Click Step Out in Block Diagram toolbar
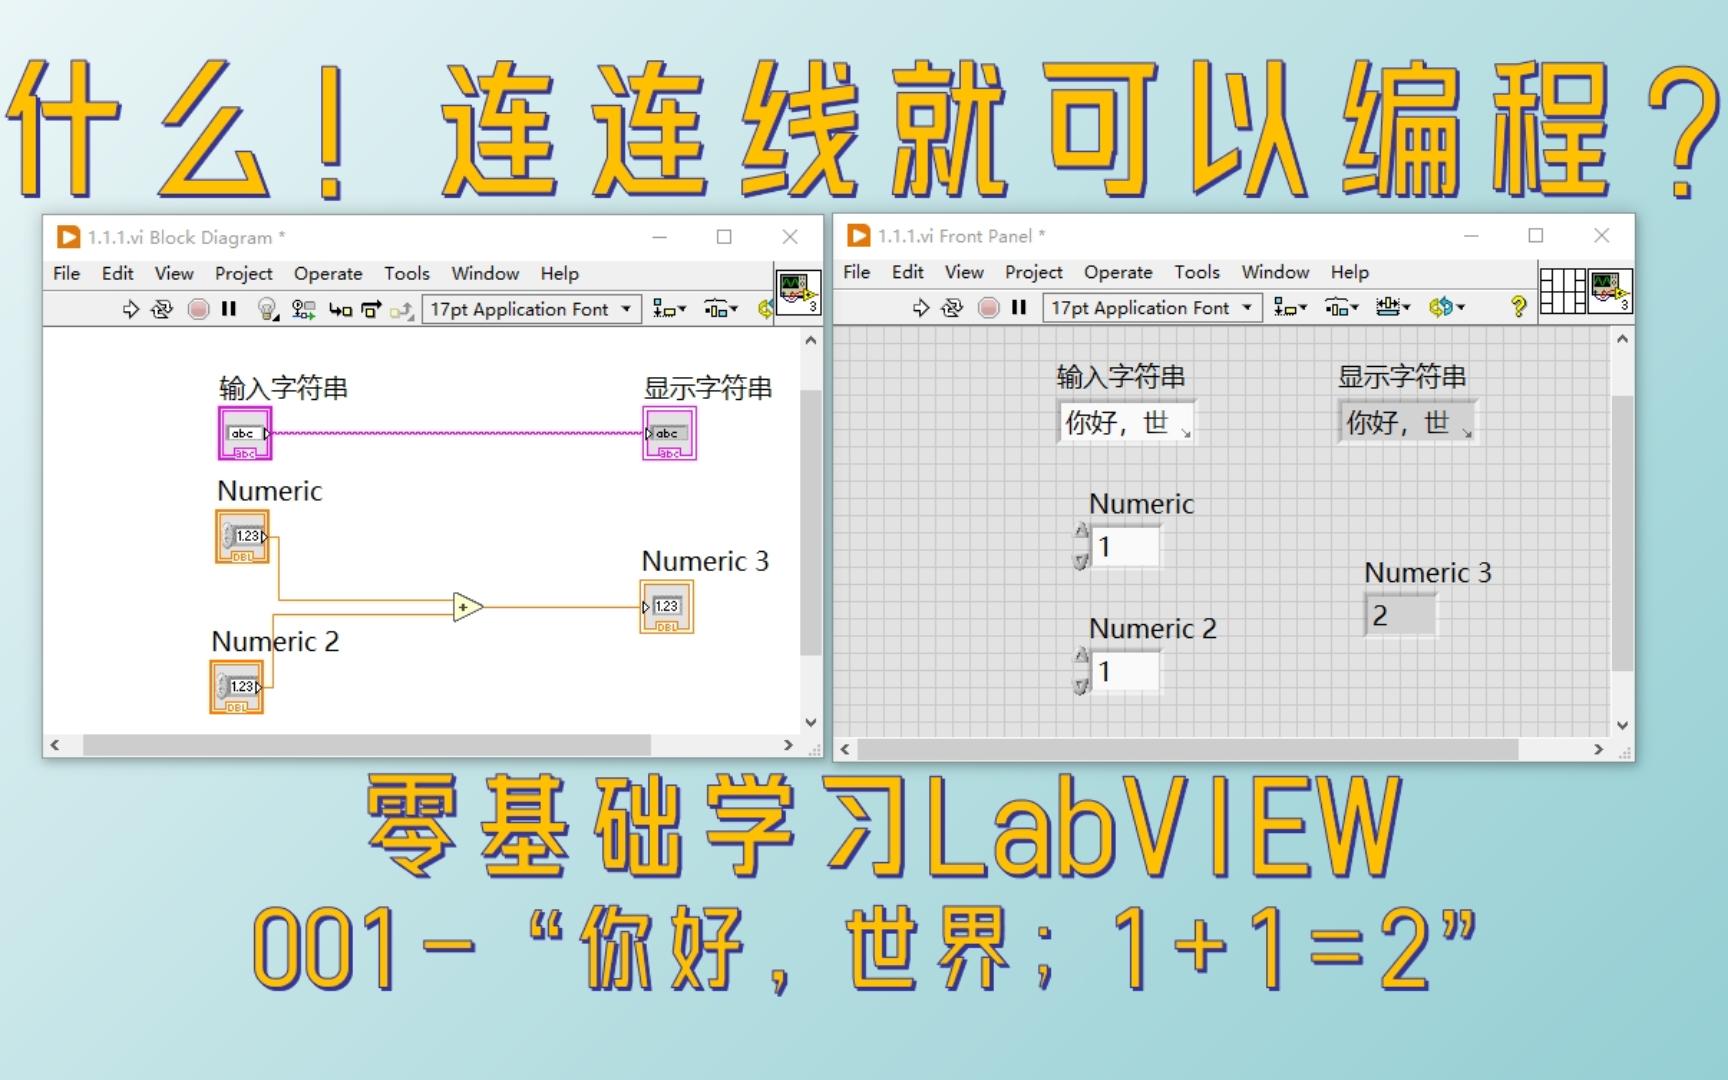This screenshot has width=1728, height=1080. click(401, 311)
